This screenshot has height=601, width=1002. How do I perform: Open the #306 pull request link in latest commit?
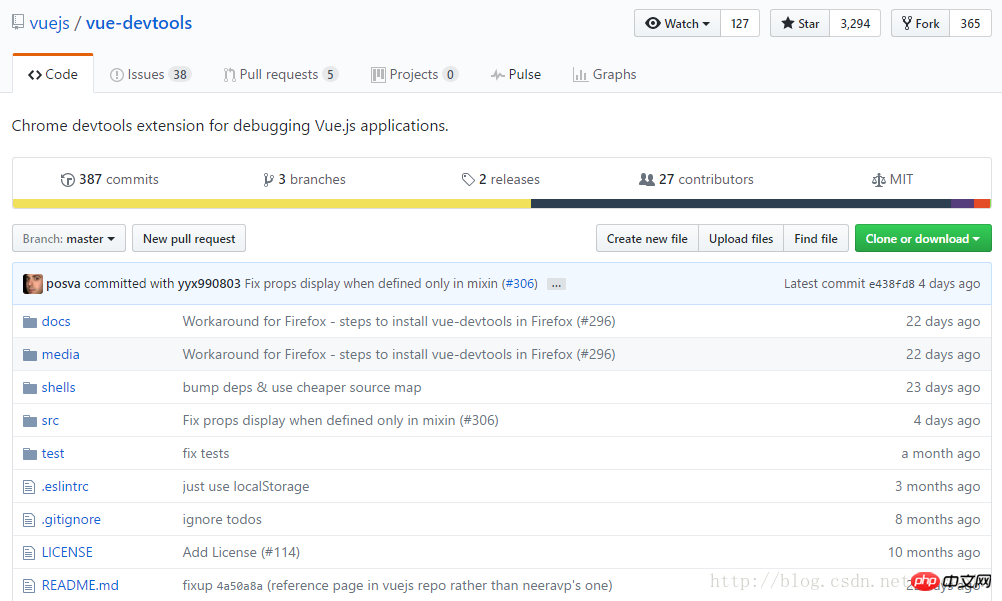tap(521, 284)
